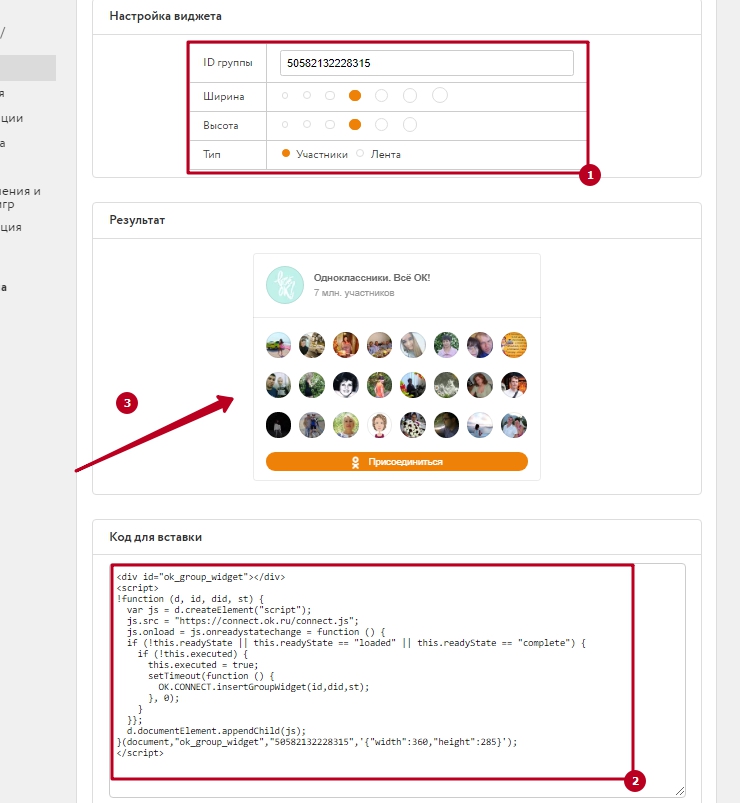Click the dark black avatar in bottom row
Viewport: 740px width, 803px height.
pos(279,425)
